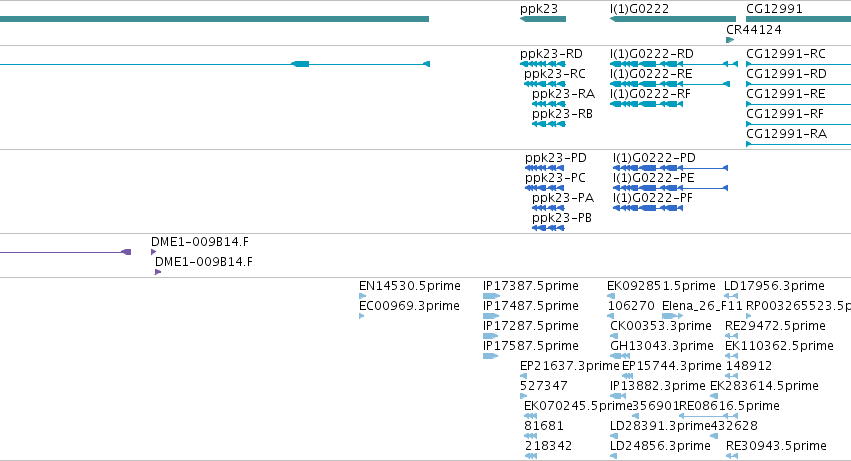
Task: Select transcript l(1)G0222-RE feature
Action: (670, 84)
